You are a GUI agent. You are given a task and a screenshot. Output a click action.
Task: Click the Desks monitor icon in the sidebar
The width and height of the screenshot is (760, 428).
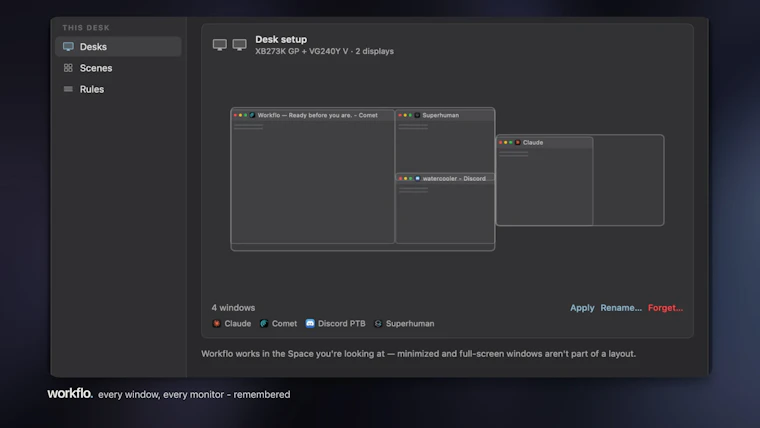point(68,47)
